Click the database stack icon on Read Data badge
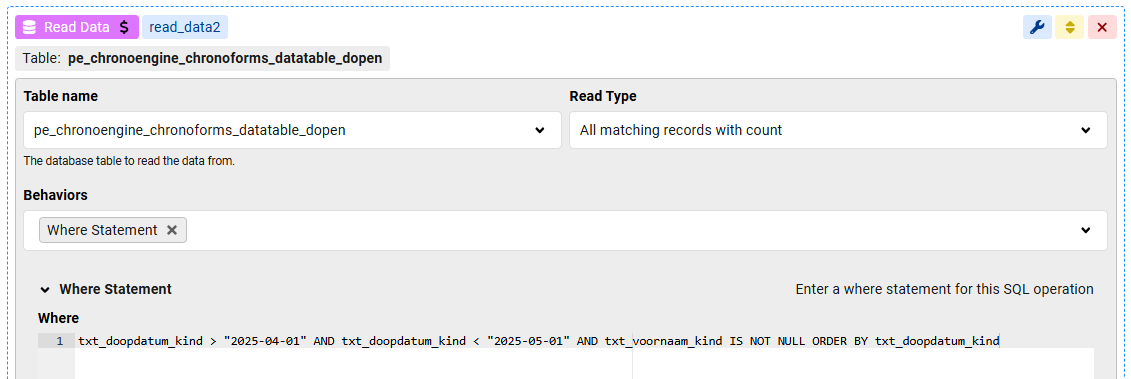This screenshot has width=1131, height=379. 30,27
